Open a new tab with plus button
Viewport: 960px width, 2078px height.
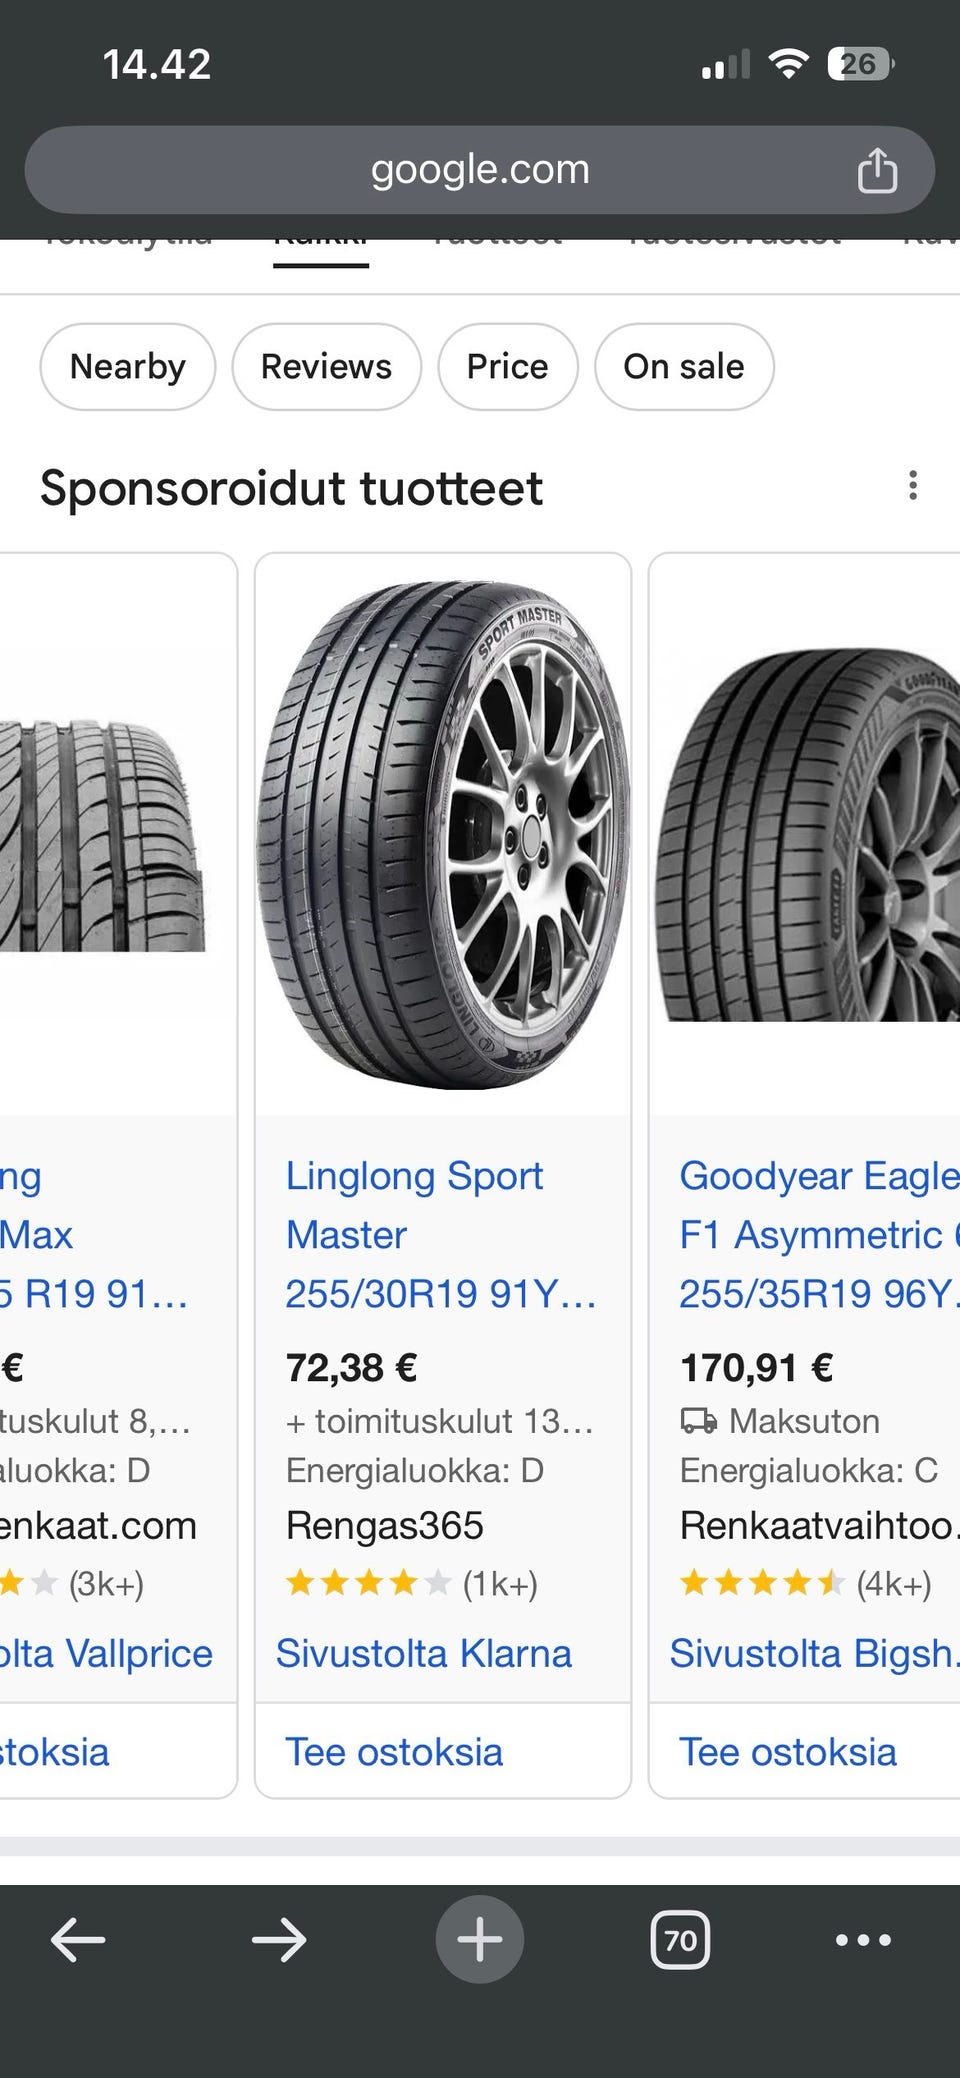[x=480, y=1941]
